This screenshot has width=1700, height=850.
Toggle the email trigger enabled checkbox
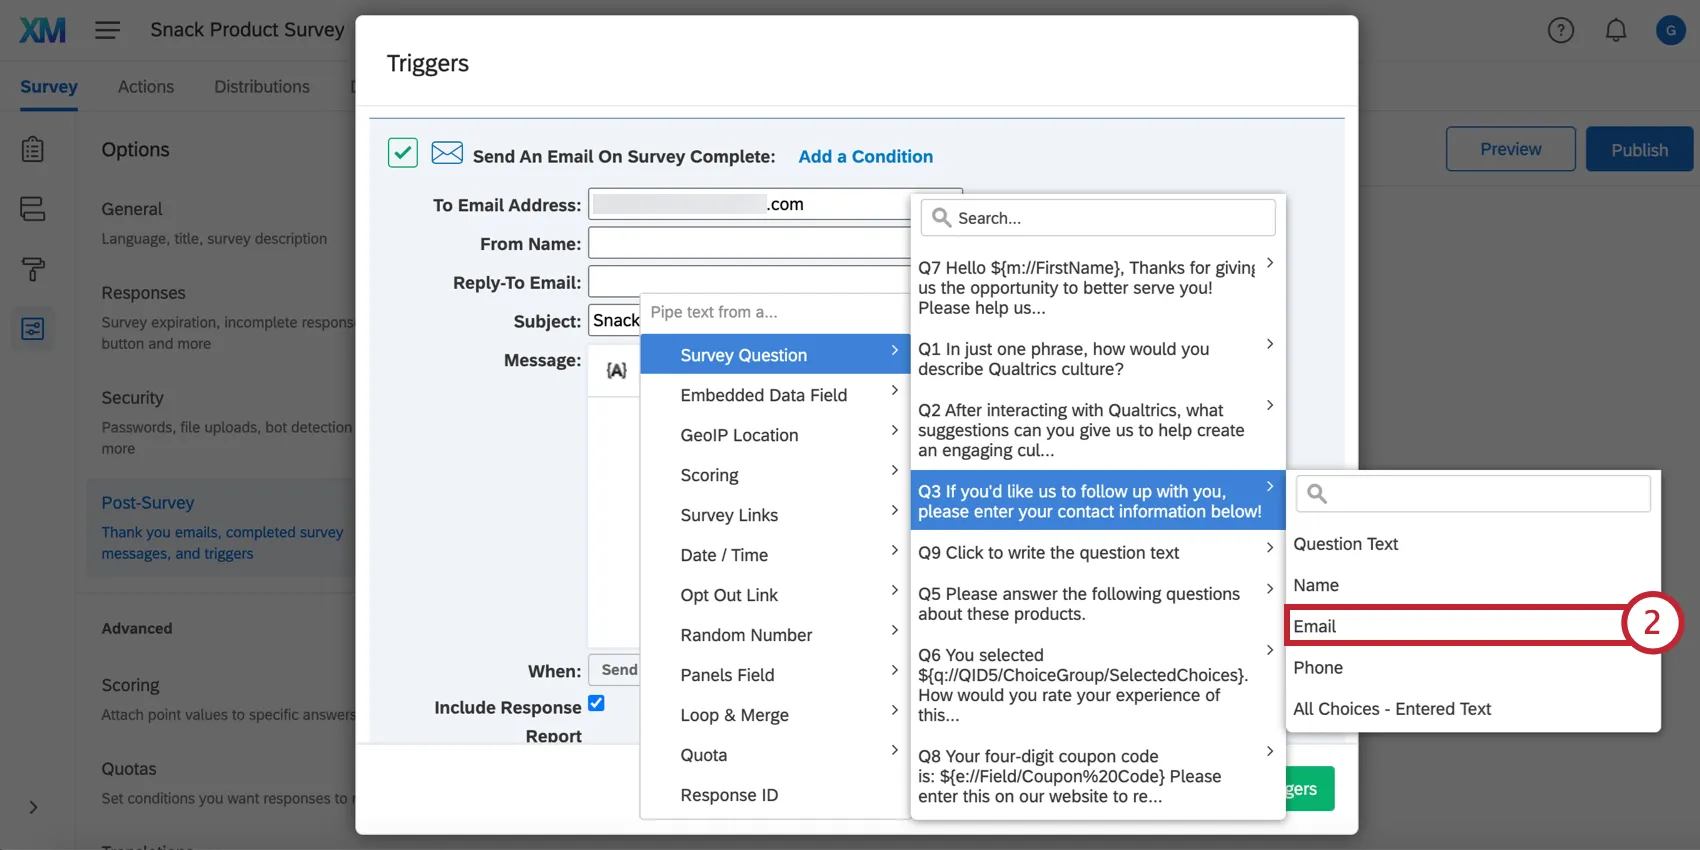403,153
